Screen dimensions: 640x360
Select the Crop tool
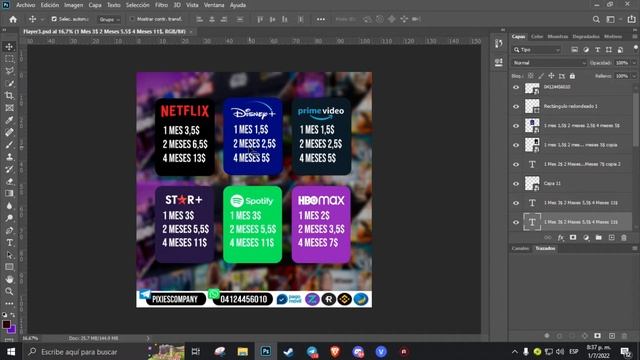point(9,96)
